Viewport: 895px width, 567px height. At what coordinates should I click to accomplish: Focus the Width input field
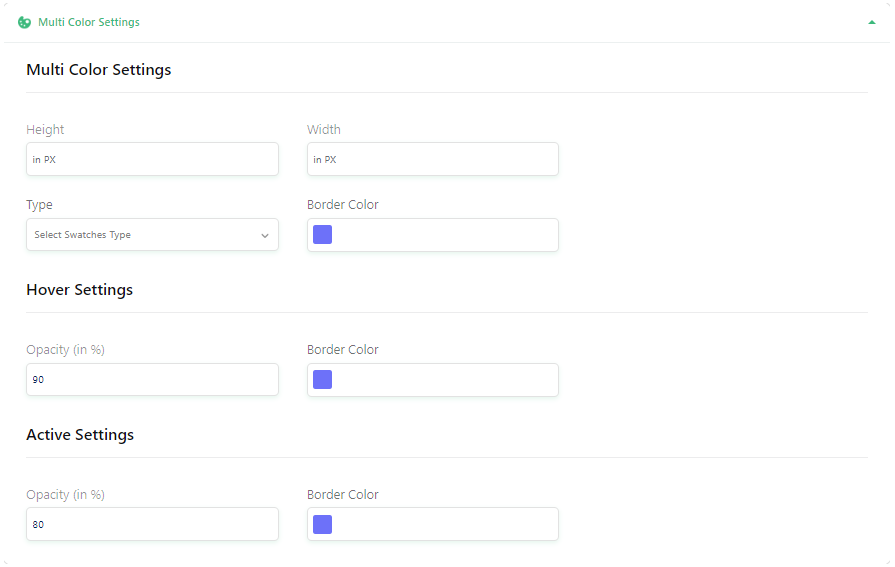point(433,159)
